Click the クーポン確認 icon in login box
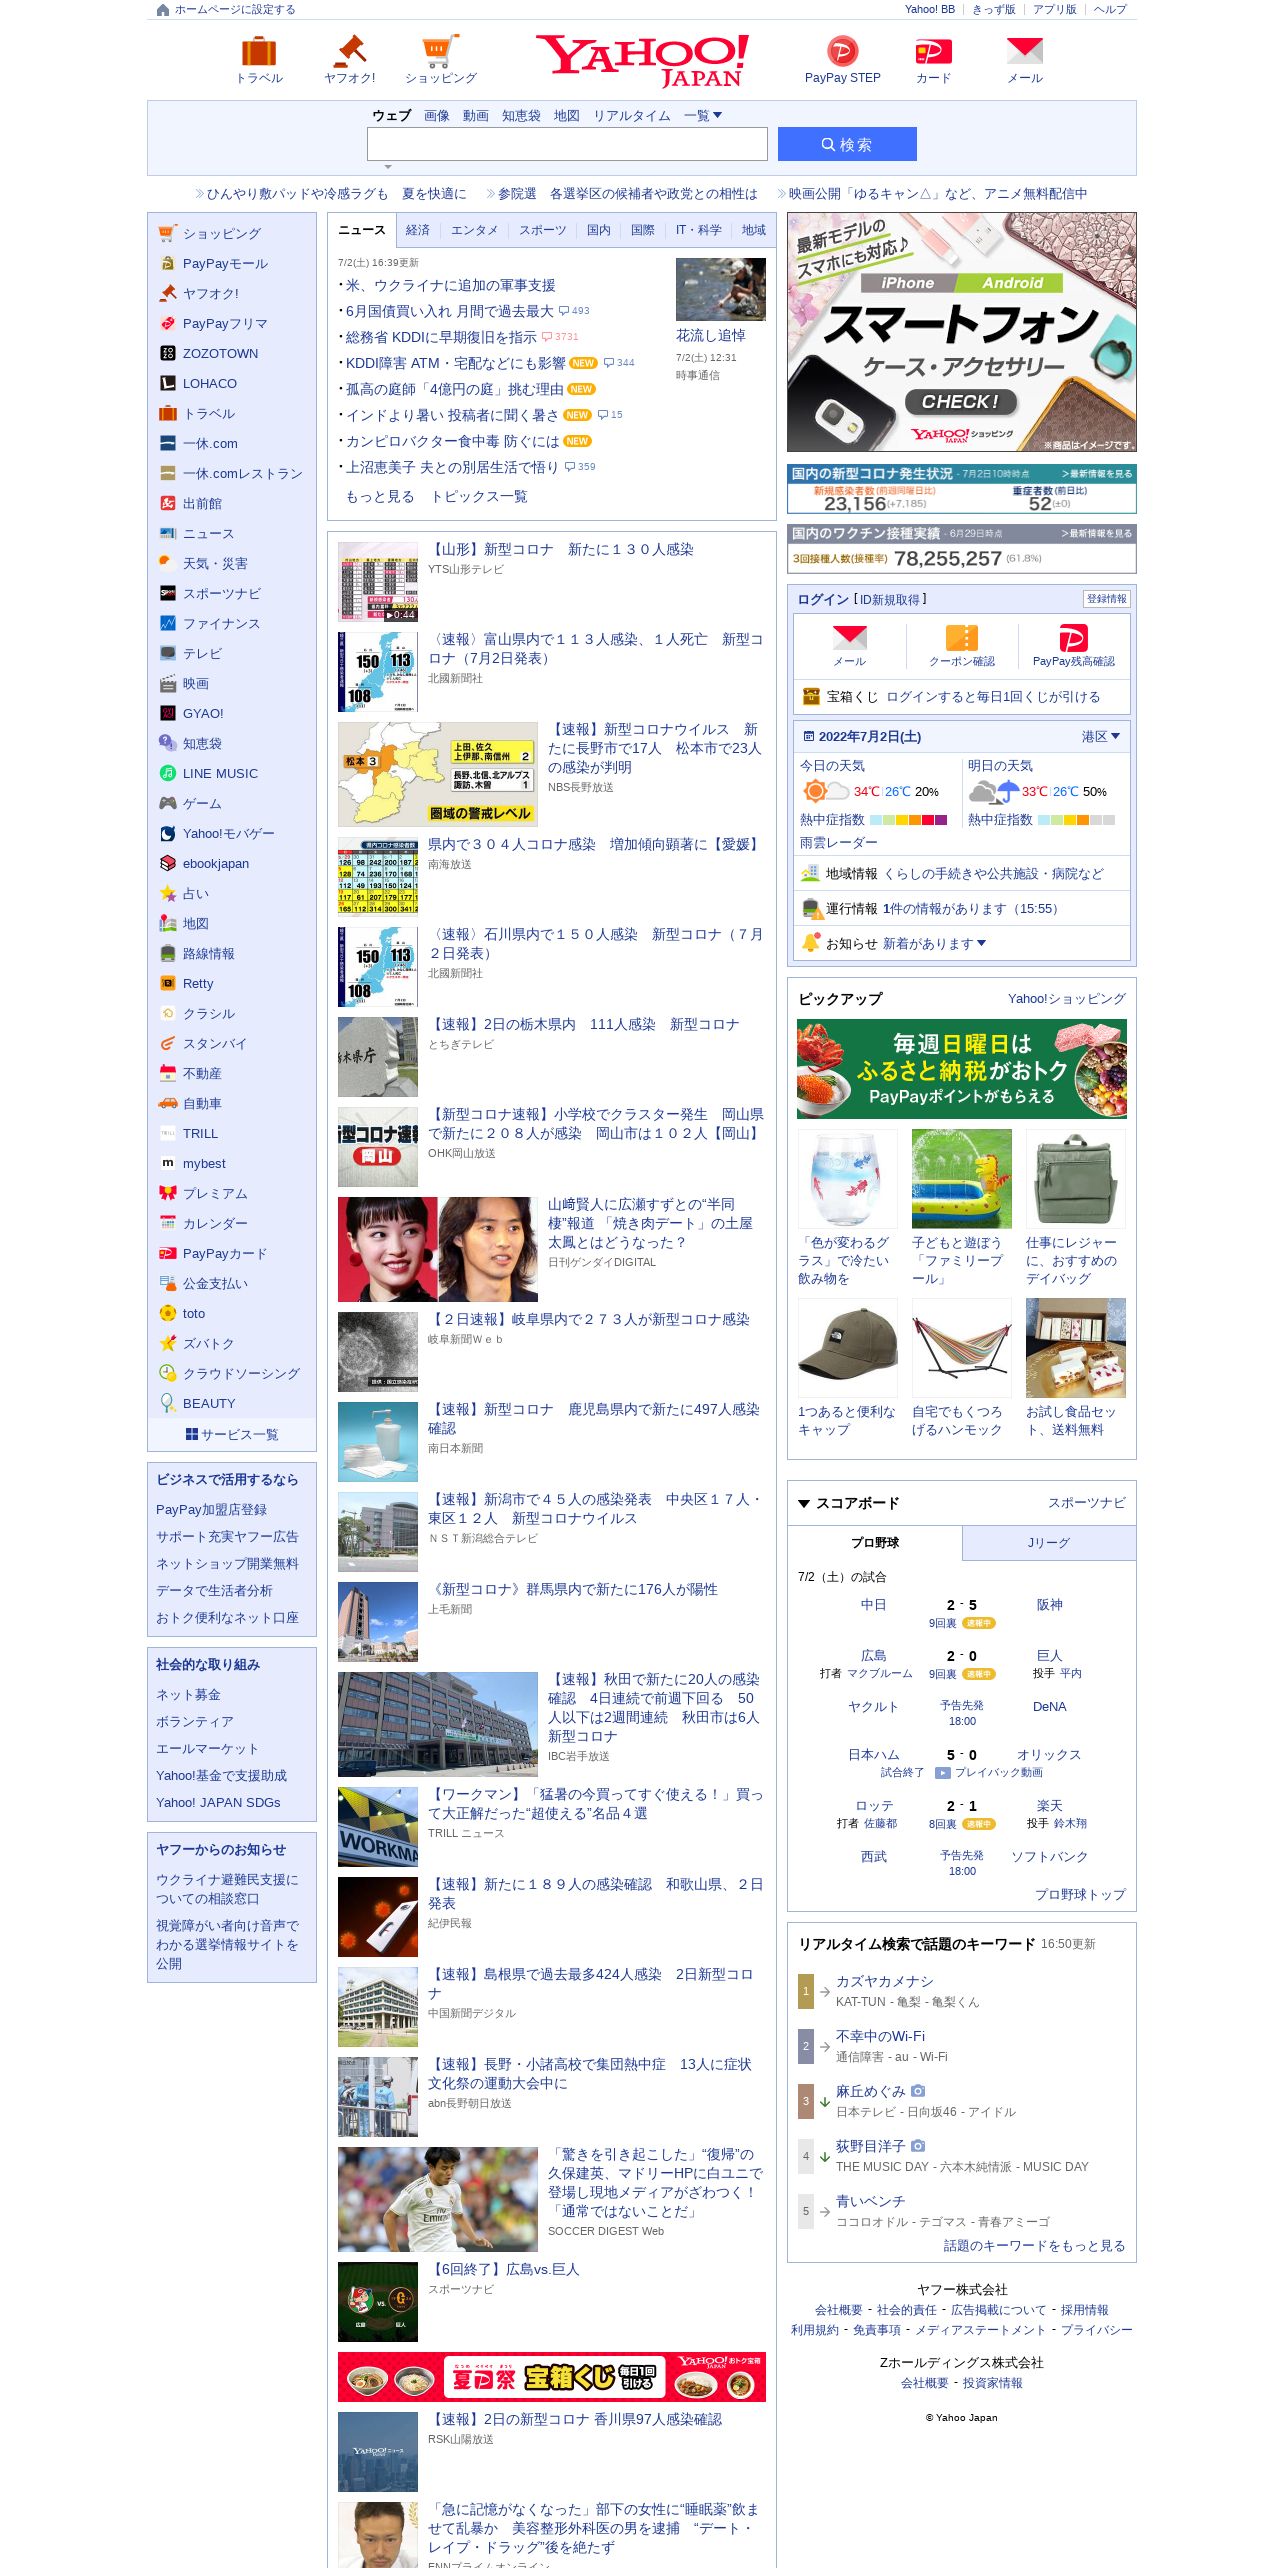The width and height of the screenshot is (1284, 2568). [x=962, y=638]
